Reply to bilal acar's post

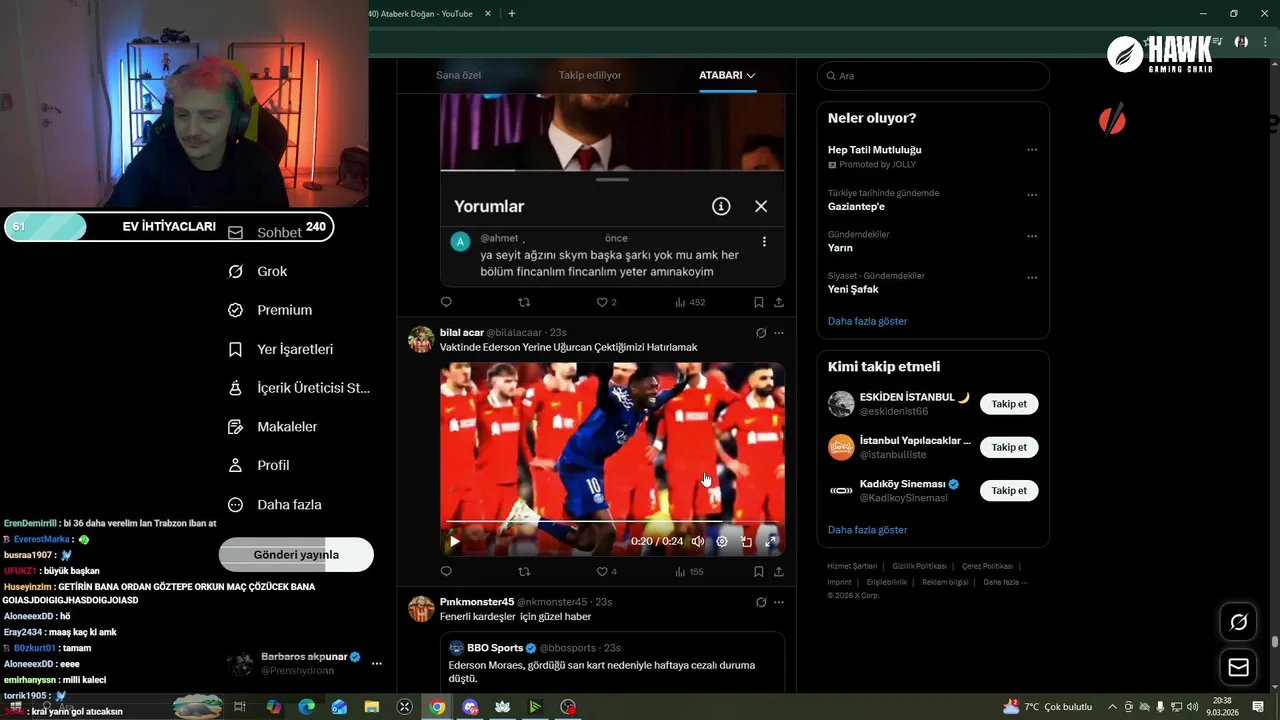(x=446, y=572)
